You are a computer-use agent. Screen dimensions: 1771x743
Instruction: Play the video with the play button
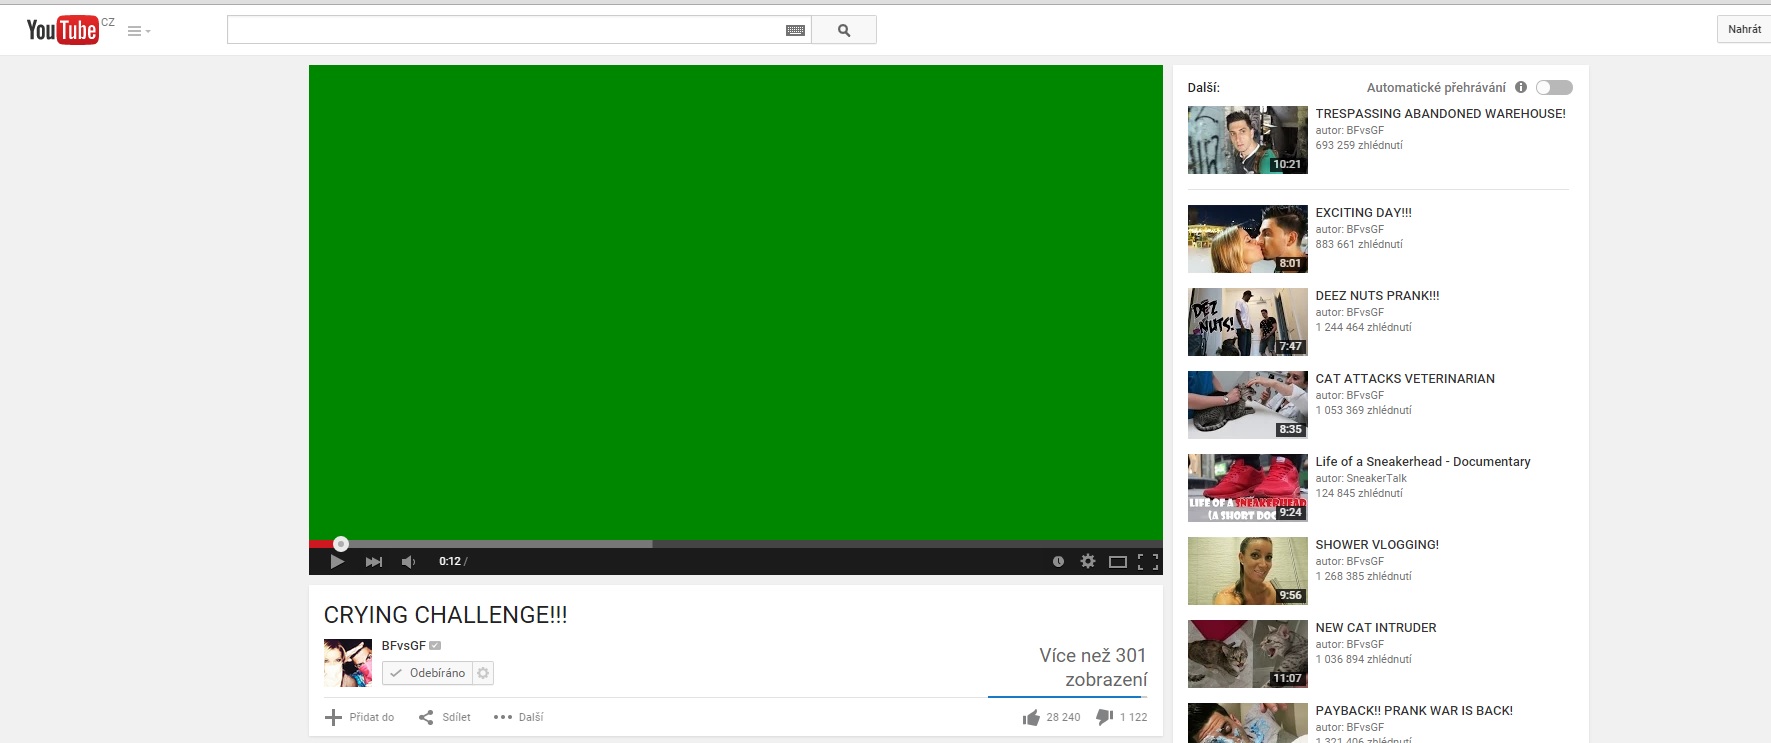337,561
